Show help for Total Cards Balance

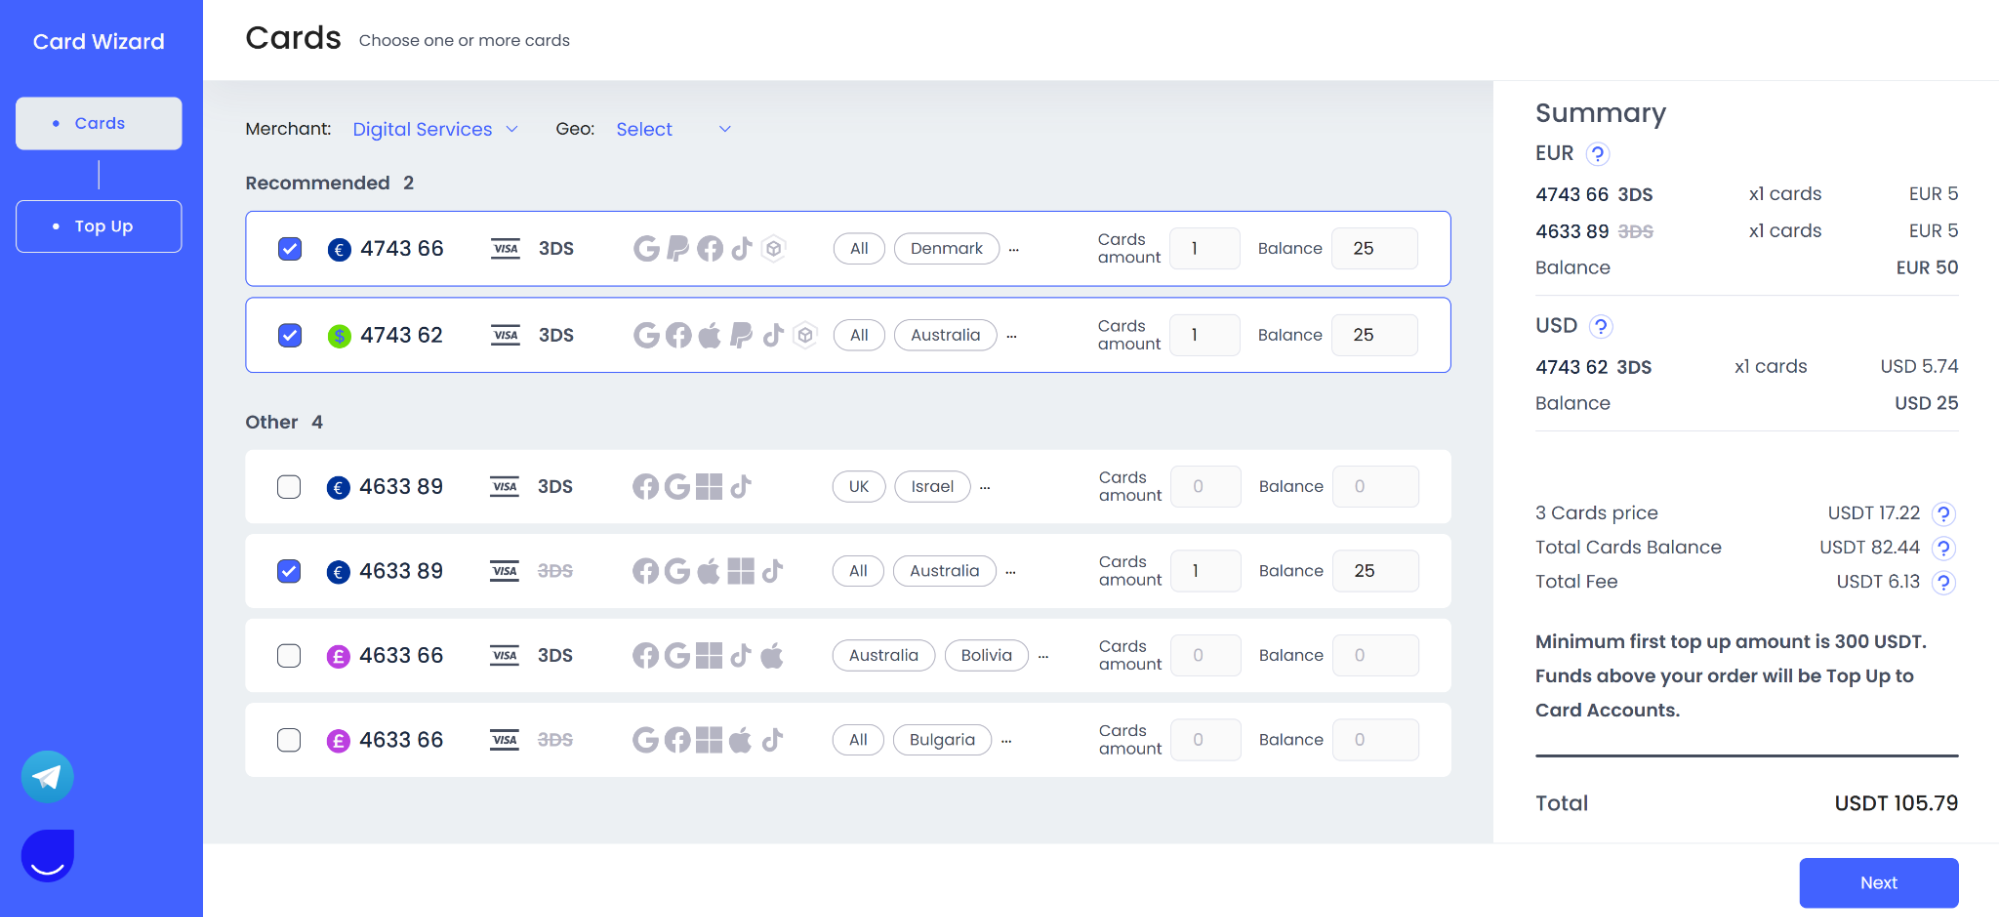pyautogui.click(x=1943, y=548)
